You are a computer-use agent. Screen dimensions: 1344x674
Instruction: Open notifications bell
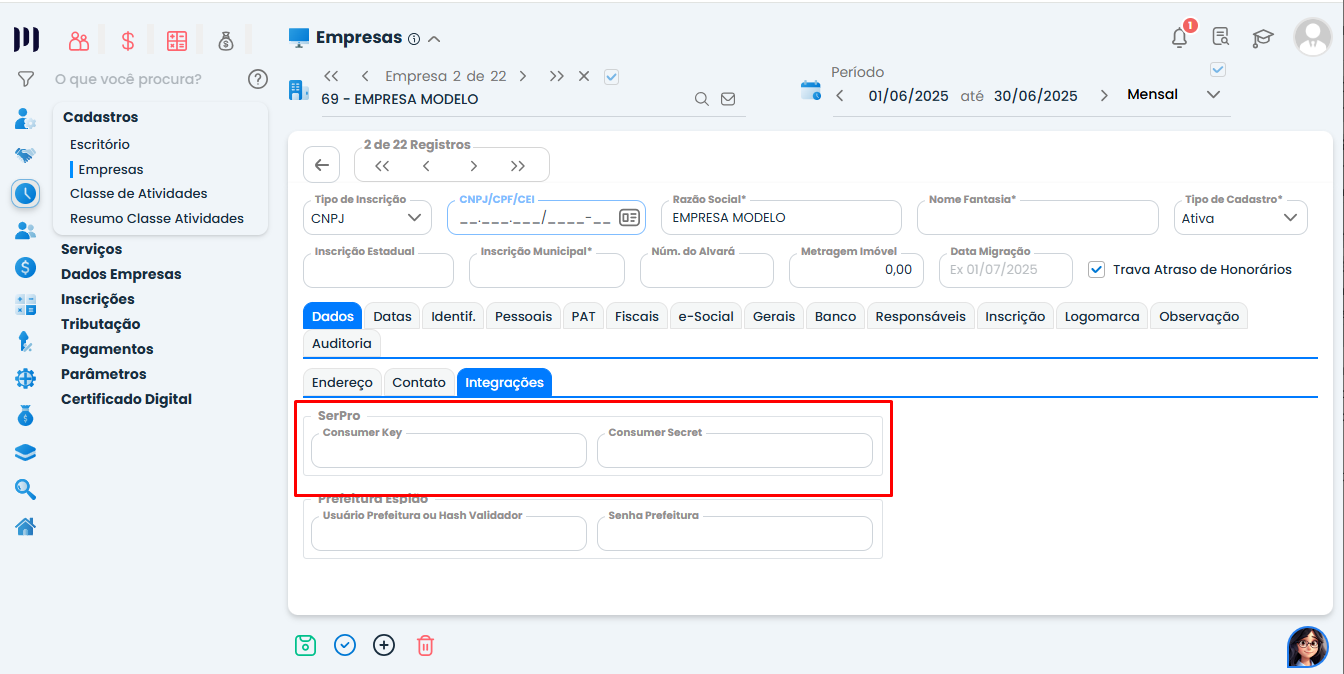1180,38
